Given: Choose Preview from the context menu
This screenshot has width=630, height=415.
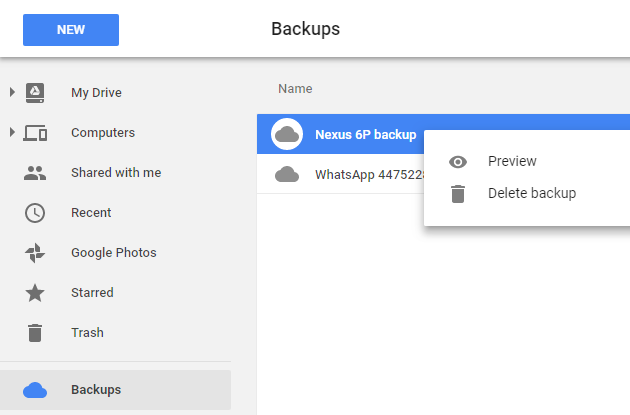Looking at the screenshot, I should [512, 161].
